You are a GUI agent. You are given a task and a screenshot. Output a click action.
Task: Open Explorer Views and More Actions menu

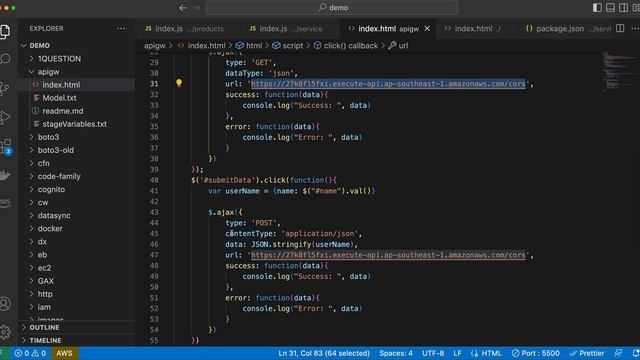(121, 29)
